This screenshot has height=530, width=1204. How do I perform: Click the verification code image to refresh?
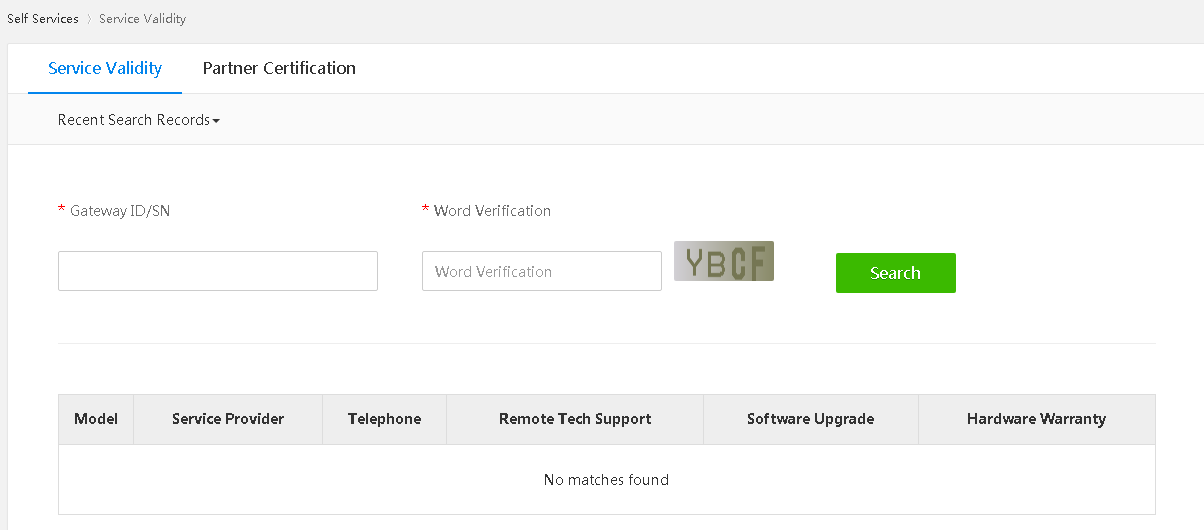click(724, 261)
